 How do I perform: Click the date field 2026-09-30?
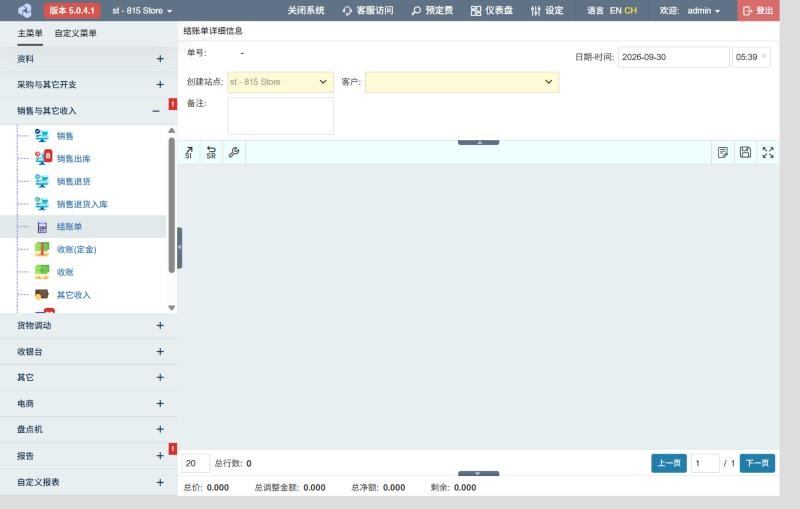click(x=673, y=57)
